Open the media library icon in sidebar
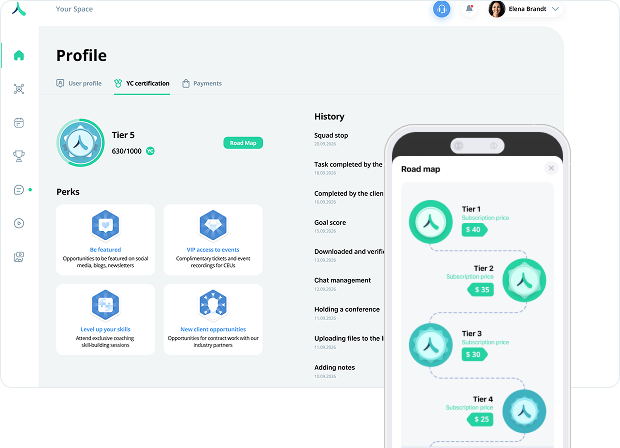 19,257
